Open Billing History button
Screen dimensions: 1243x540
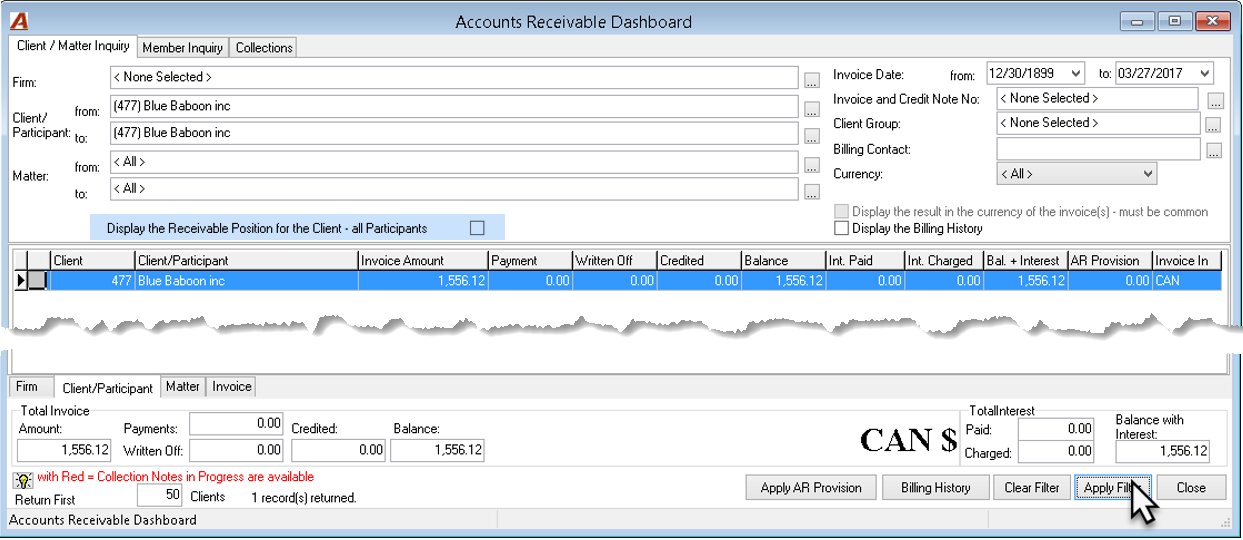(936, 488)
